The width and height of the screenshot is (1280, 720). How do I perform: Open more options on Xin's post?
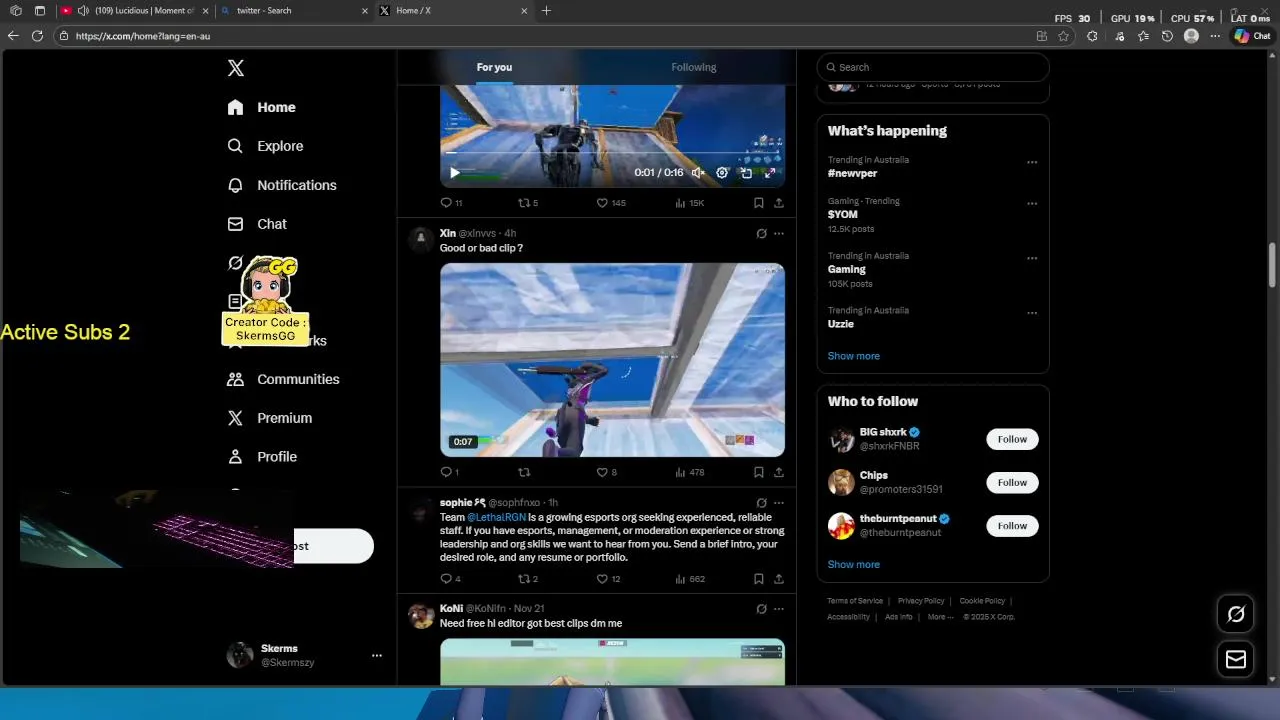click(x=779, y=234)
